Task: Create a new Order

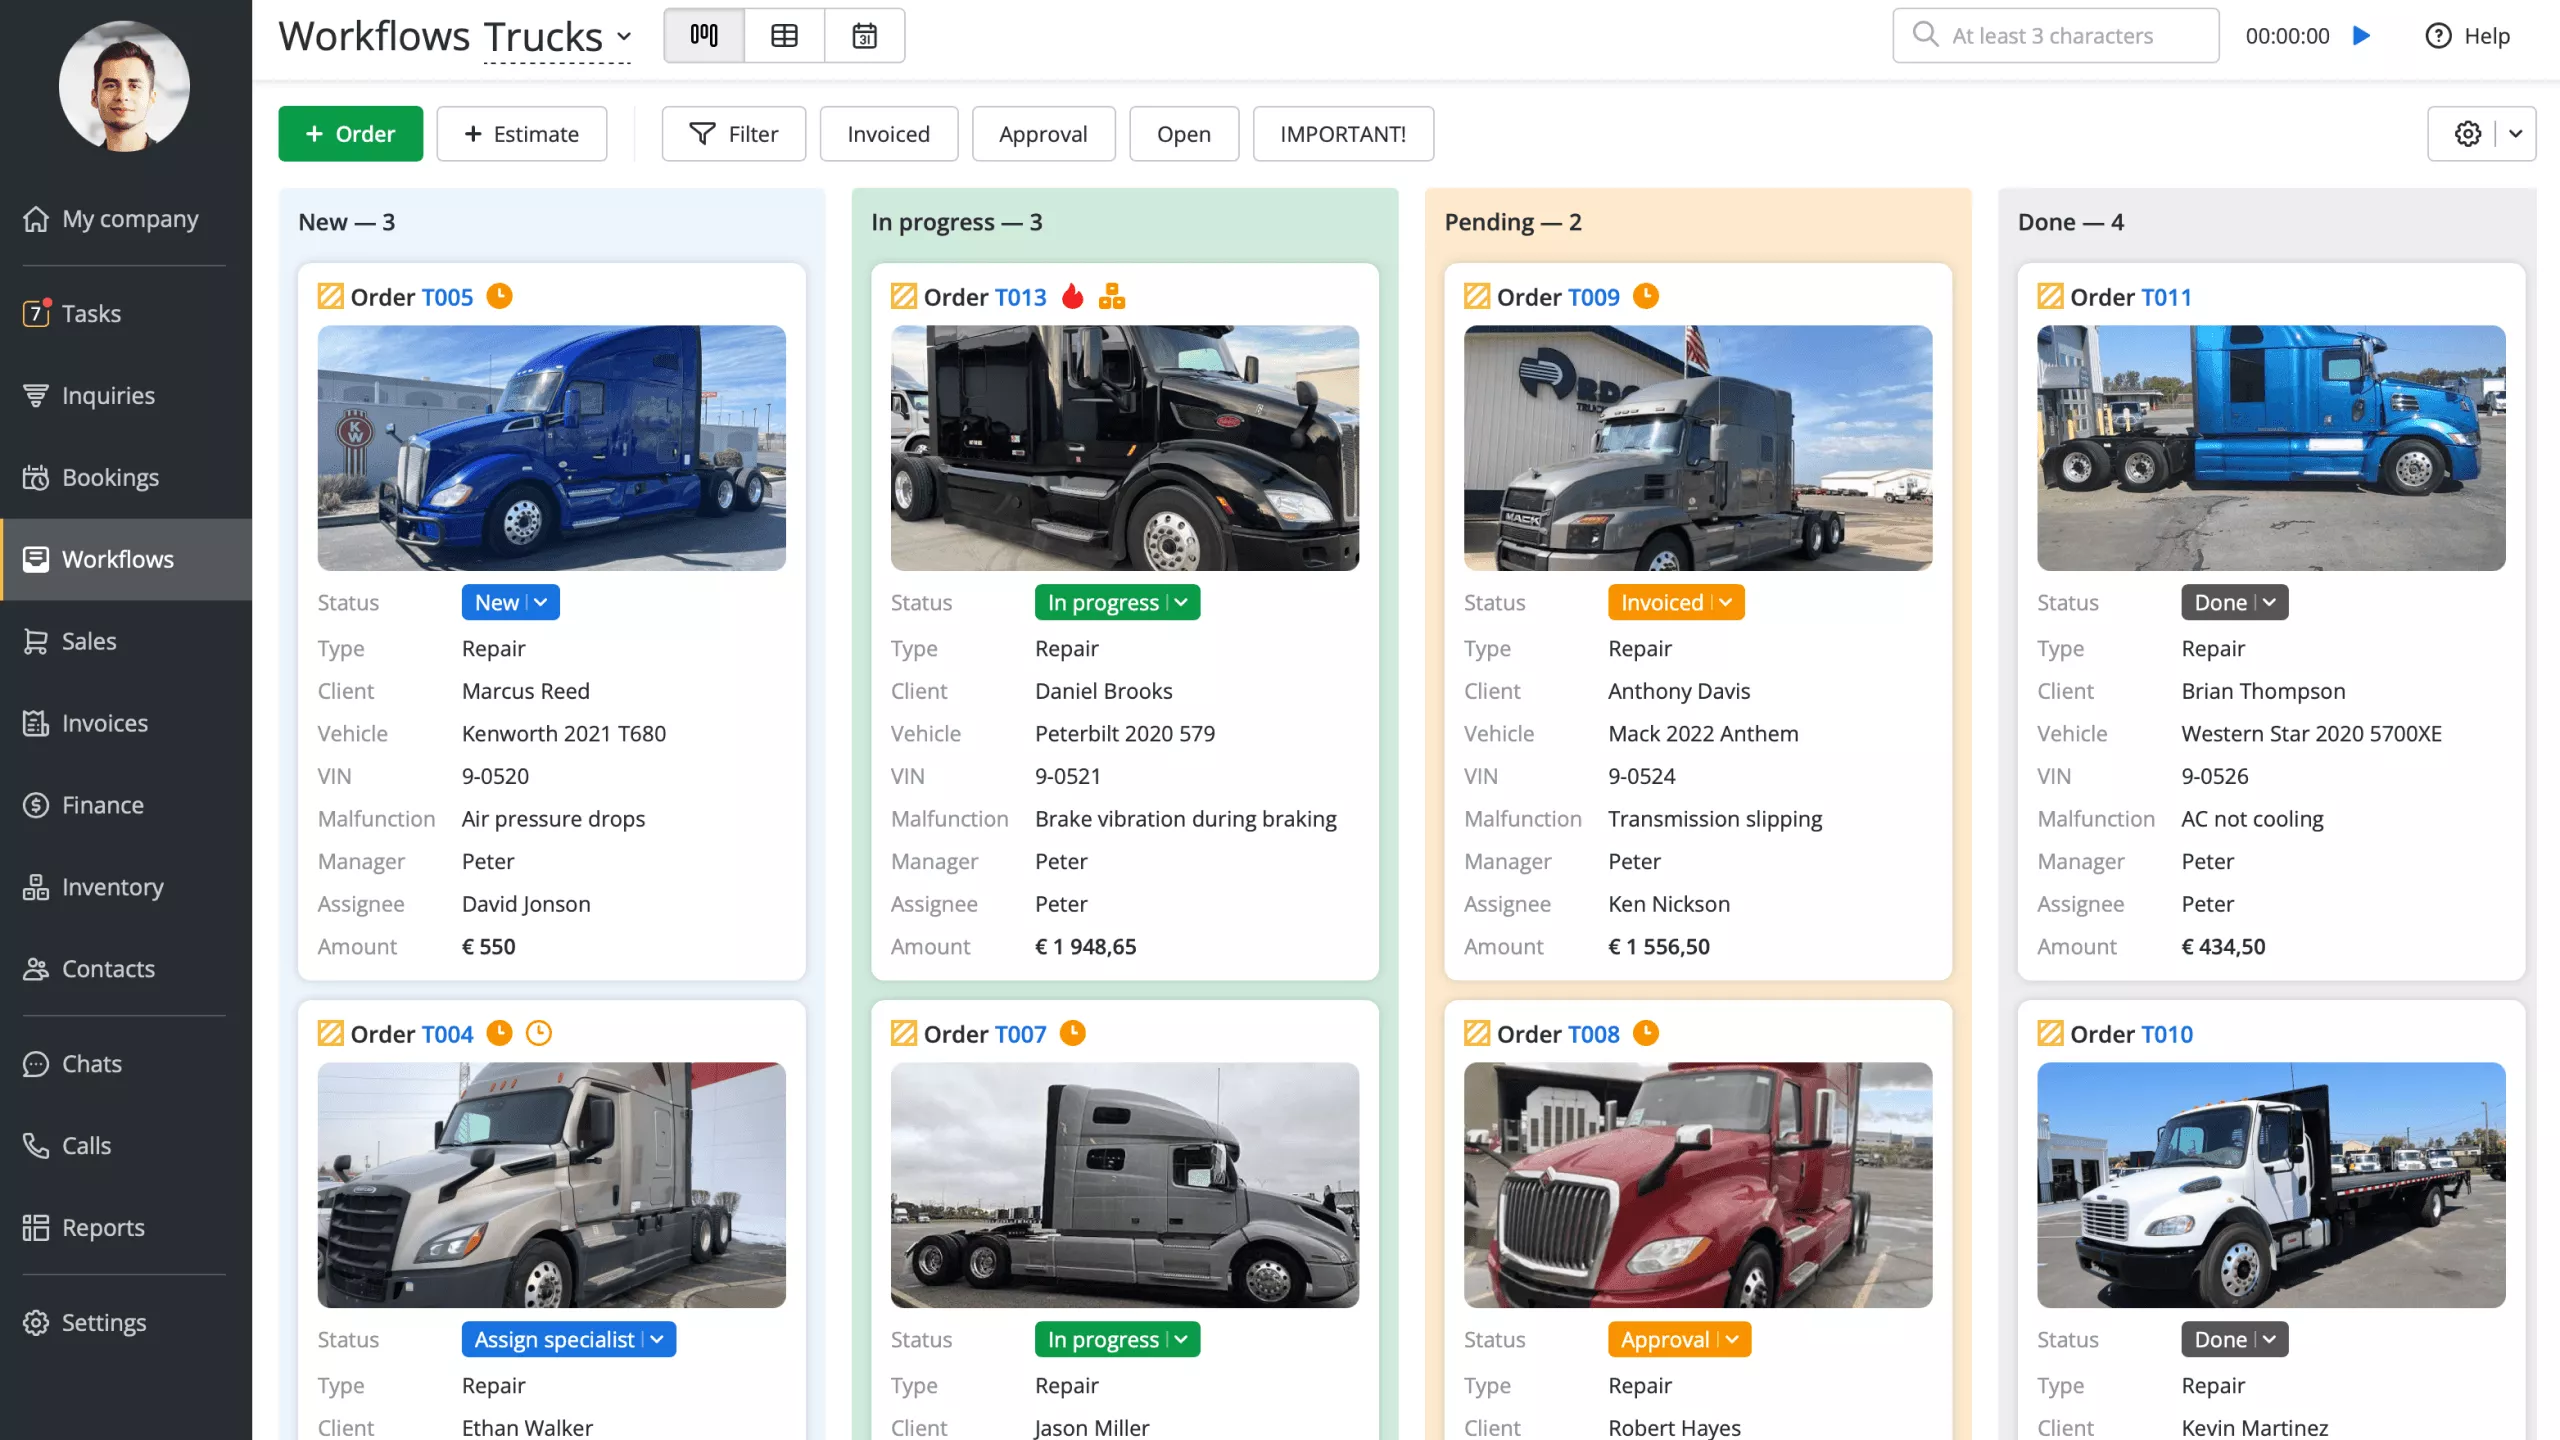Action: click(350, 134)
